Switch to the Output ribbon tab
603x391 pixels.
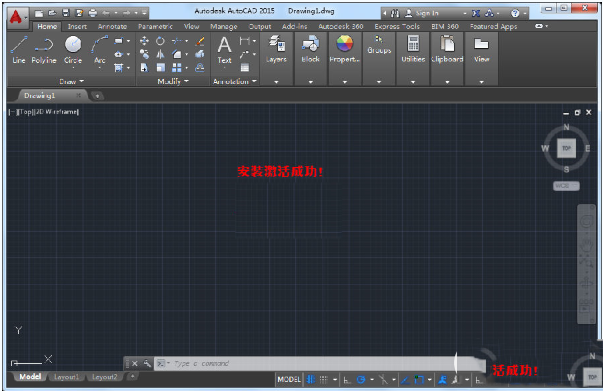[x=260, y=27]
